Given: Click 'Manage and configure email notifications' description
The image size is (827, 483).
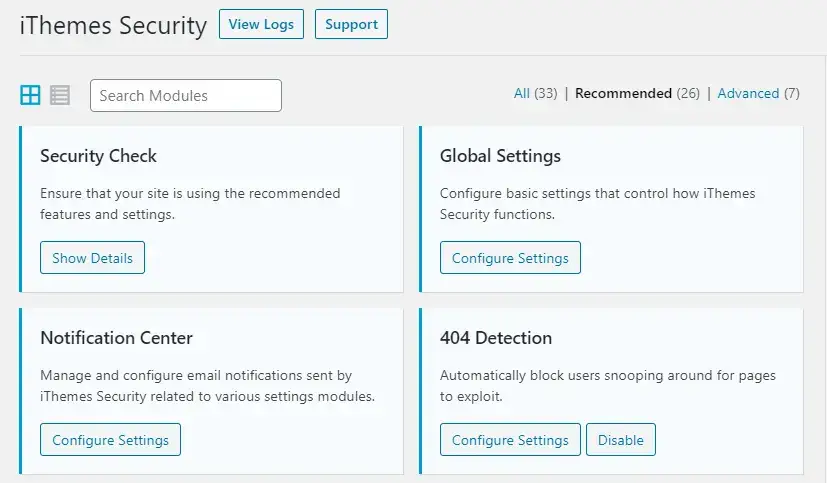Looking at the screenshot, I should (207, 386).
